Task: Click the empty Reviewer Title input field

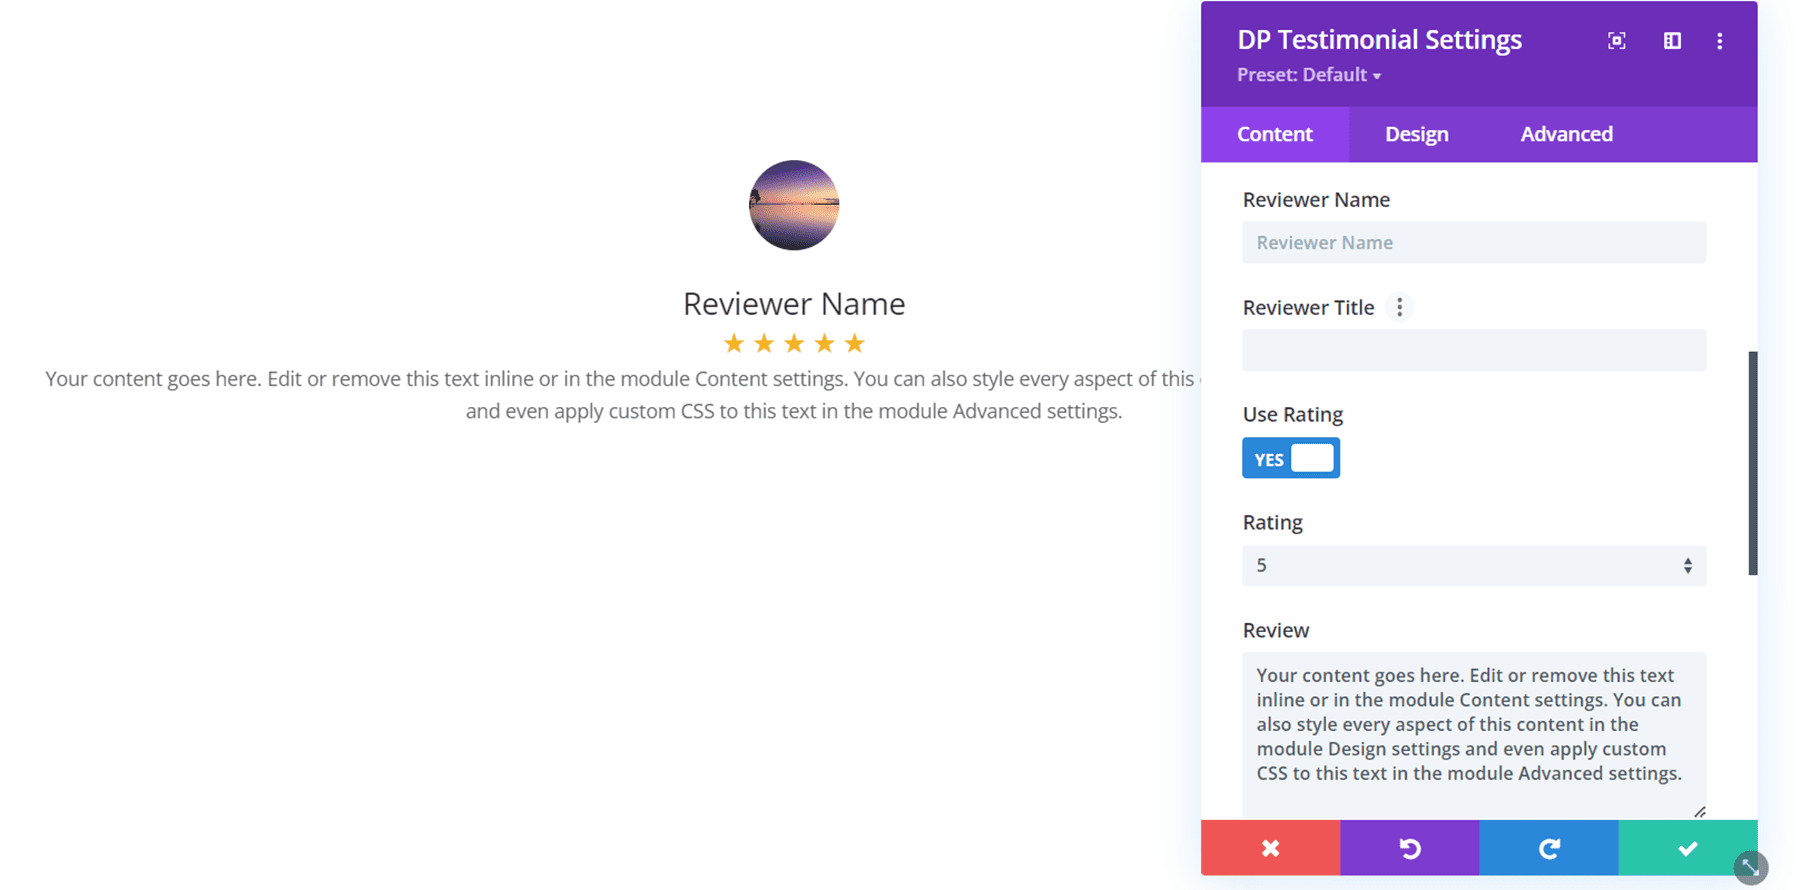Action: click(x=1474, y=351)
